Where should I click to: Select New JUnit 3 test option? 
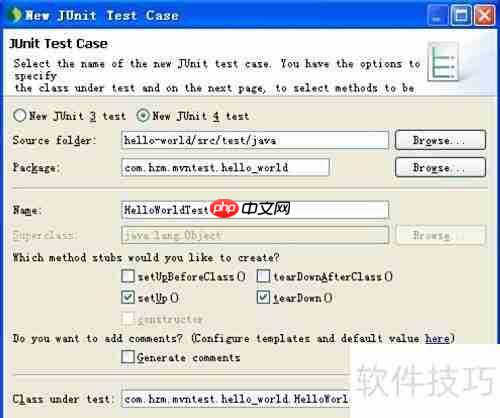[20, 116]
